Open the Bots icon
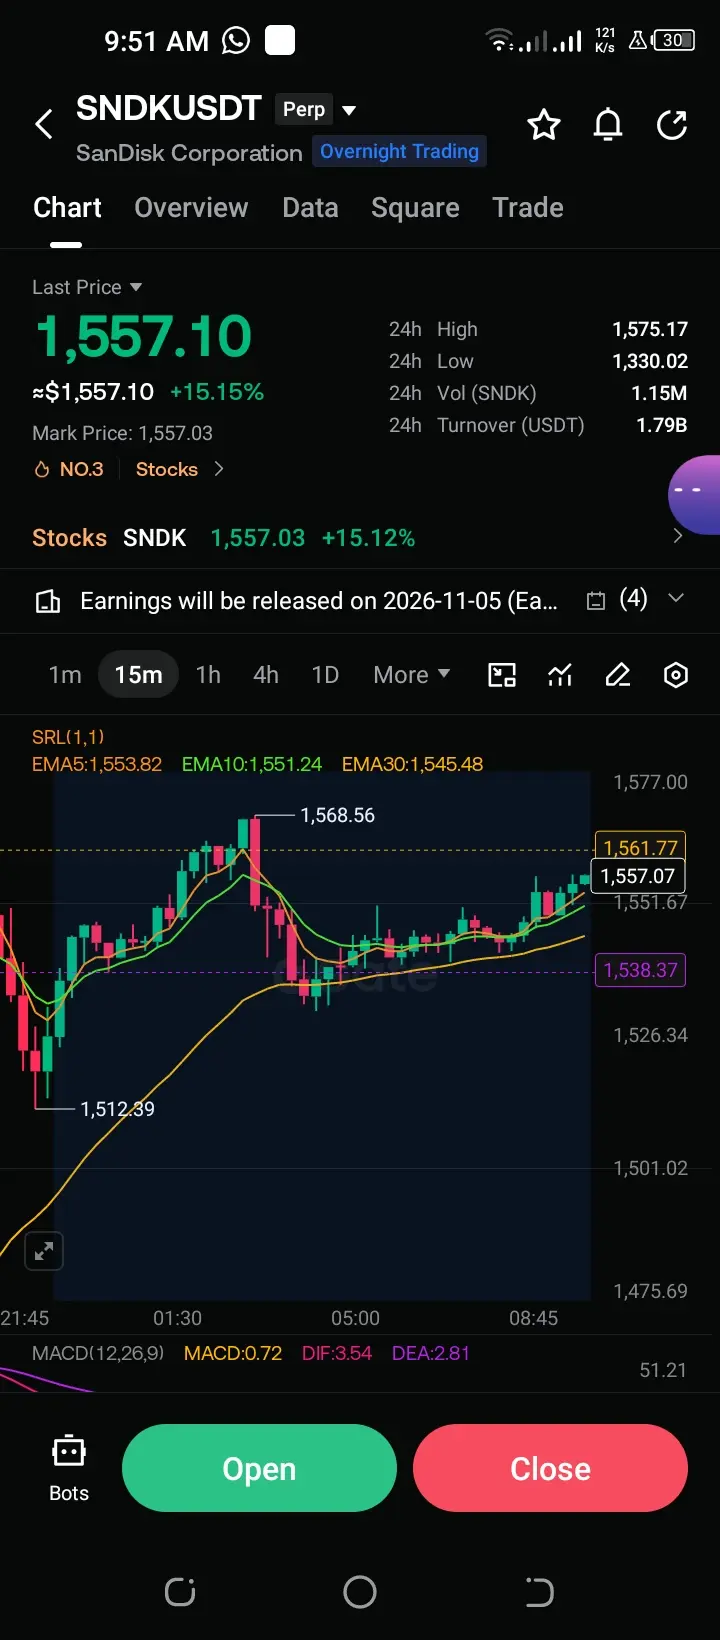This screenshot has width=720, height=1640. coord(69,1469)
